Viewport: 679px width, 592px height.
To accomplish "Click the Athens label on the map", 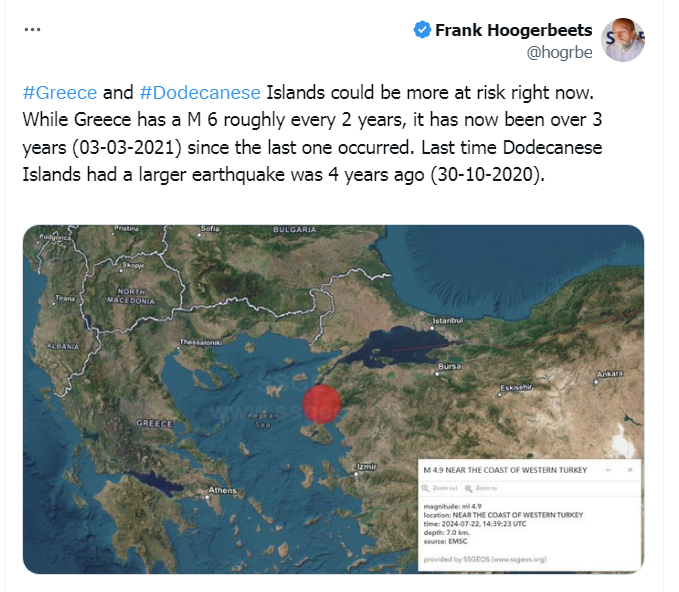I will pos(222,490).
